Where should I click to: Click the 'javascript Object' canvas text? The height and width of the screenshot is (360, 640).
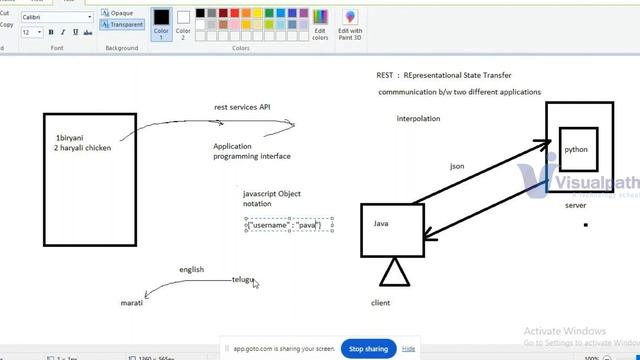272,194
